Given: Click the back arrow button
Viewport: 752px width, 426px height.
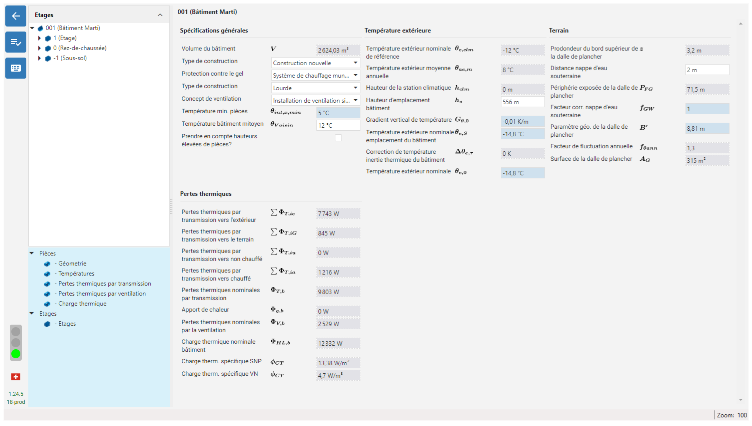Looking at the screenshot, I should tap(15, 16).
